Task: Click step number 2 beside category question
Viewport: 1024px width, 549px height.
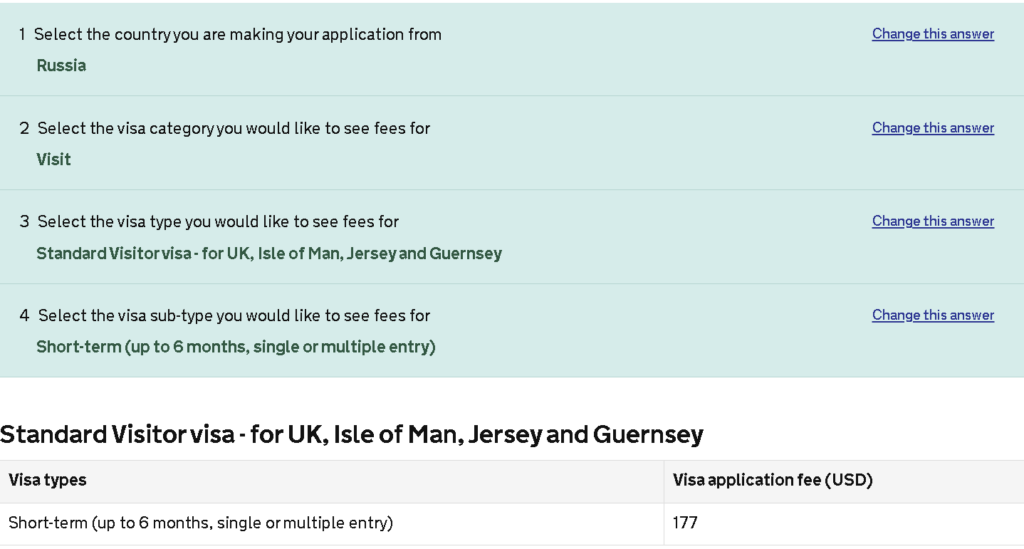Action: pyautogui.click(x=24, y=128)
